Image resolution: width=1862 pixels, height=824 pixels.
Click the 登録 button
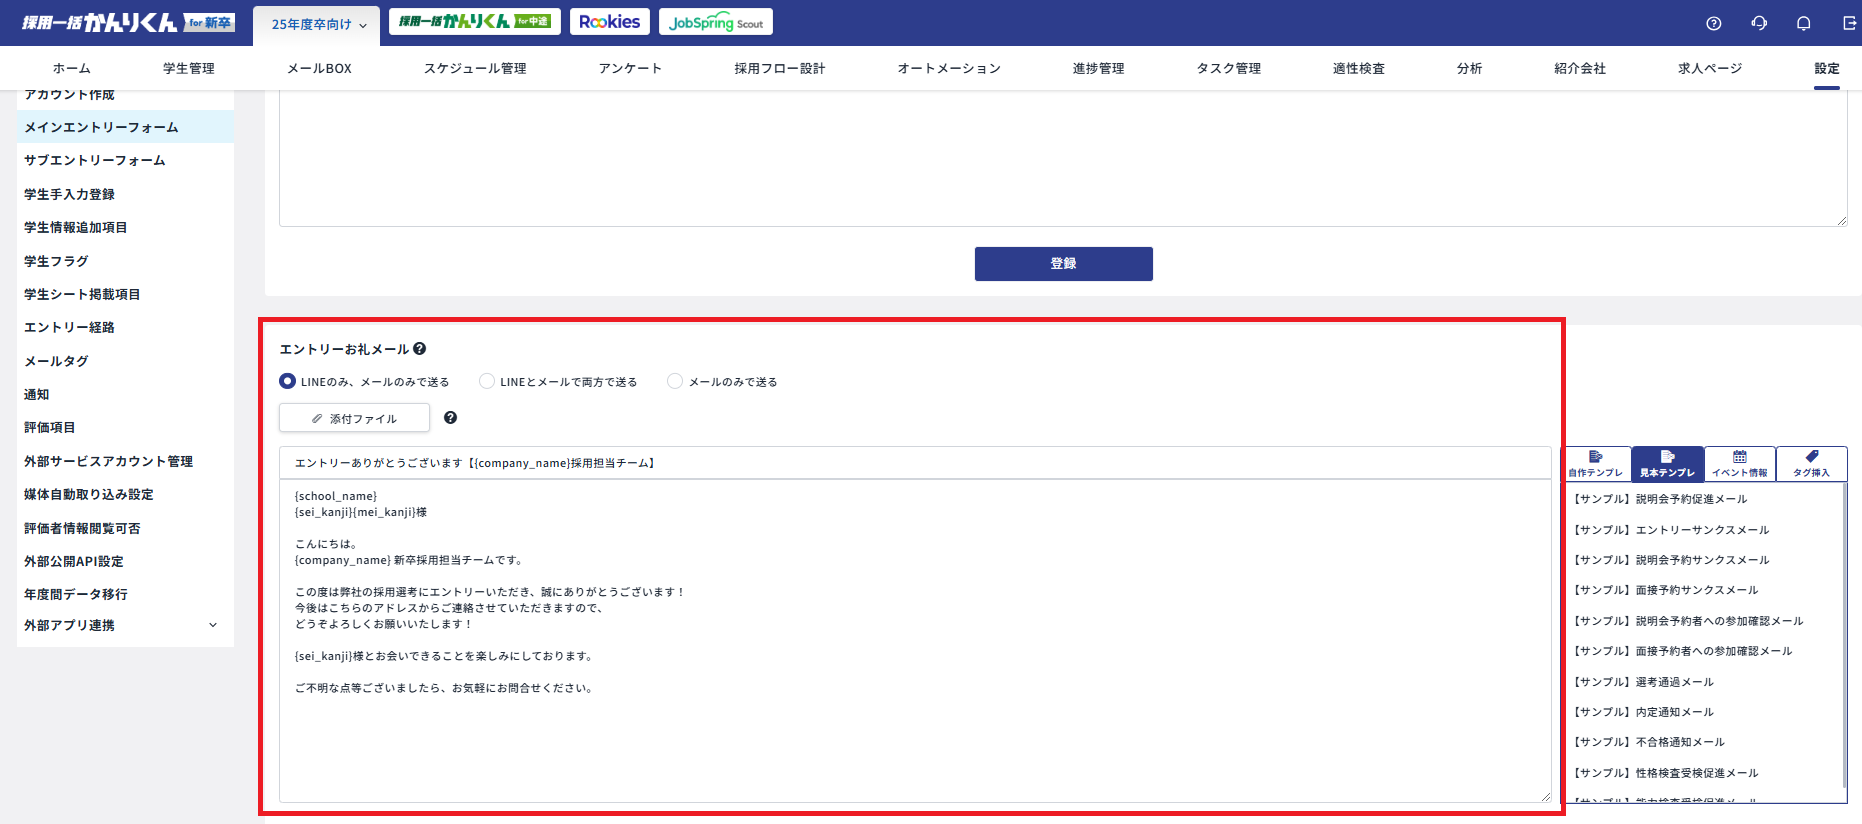point(1063,264)
